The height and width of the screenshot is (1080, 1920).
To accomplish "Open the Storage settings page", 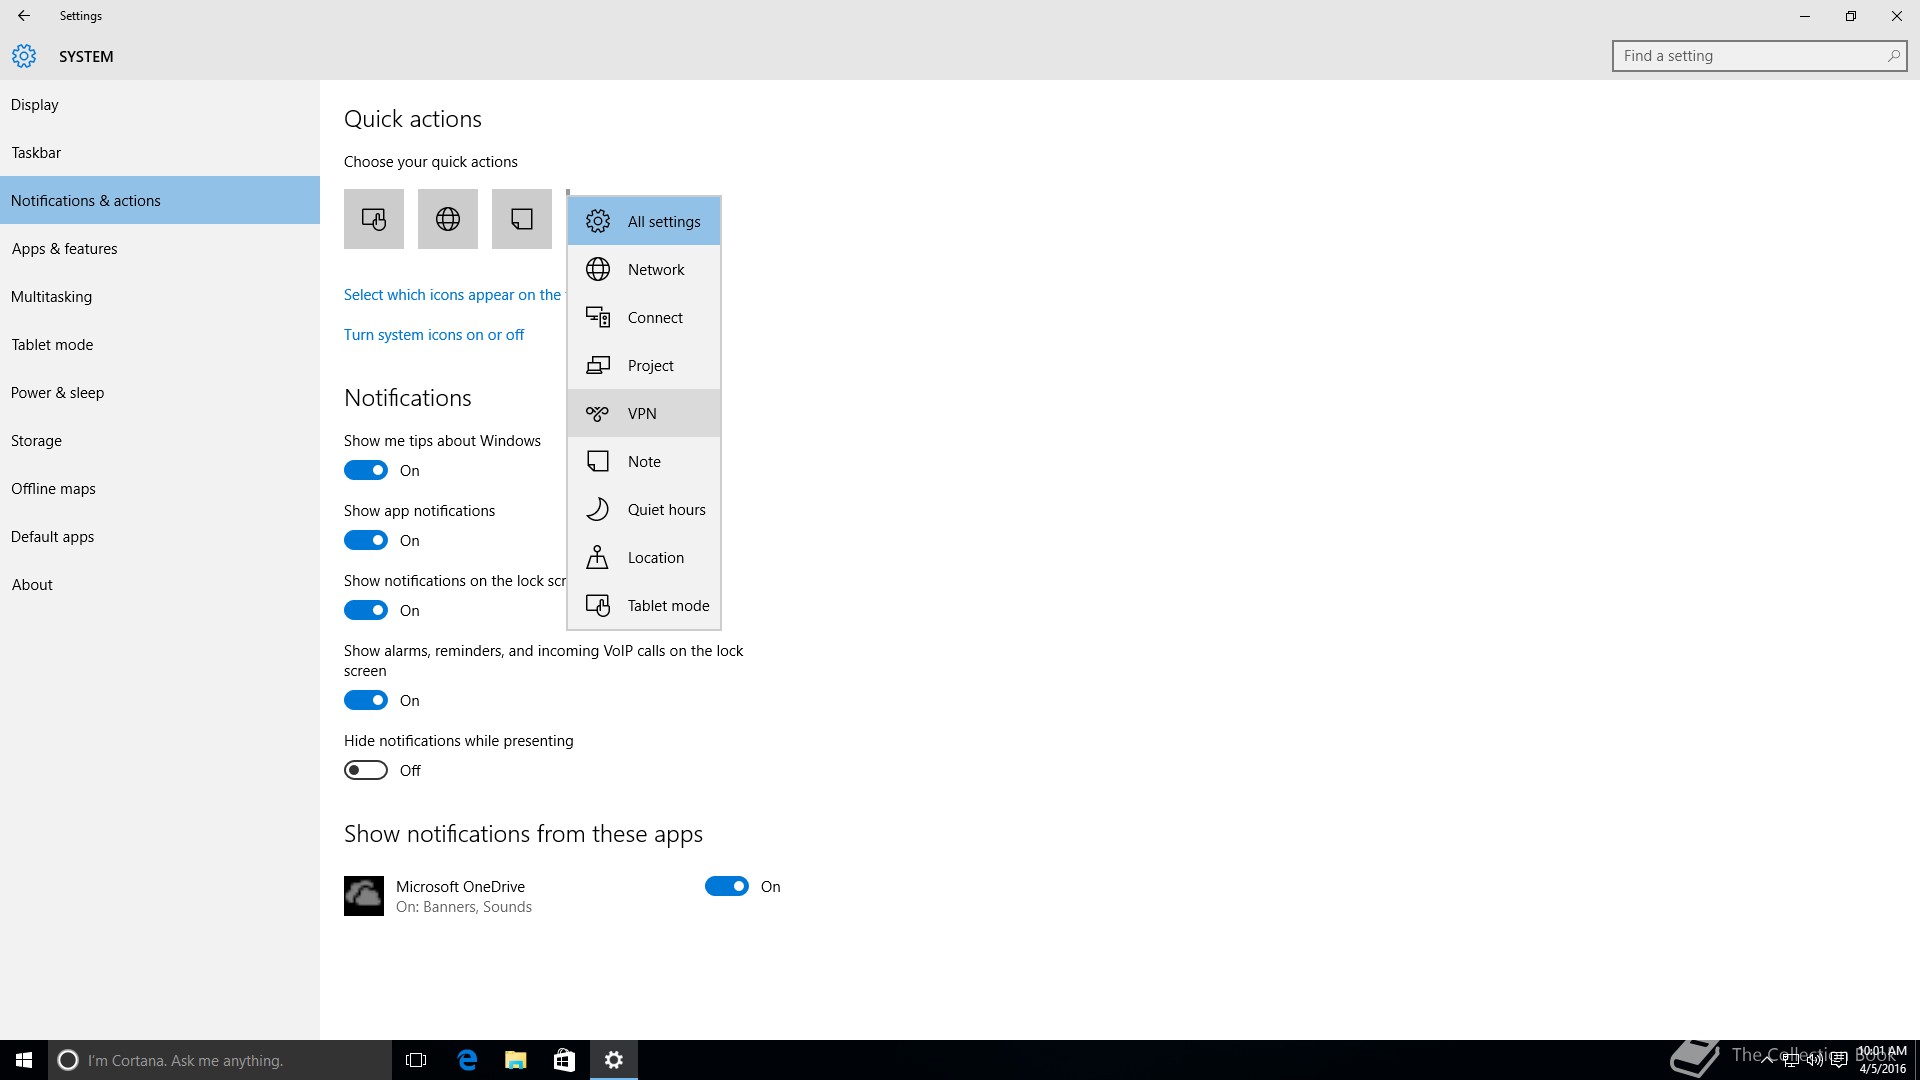I will [x=160, y=440].
